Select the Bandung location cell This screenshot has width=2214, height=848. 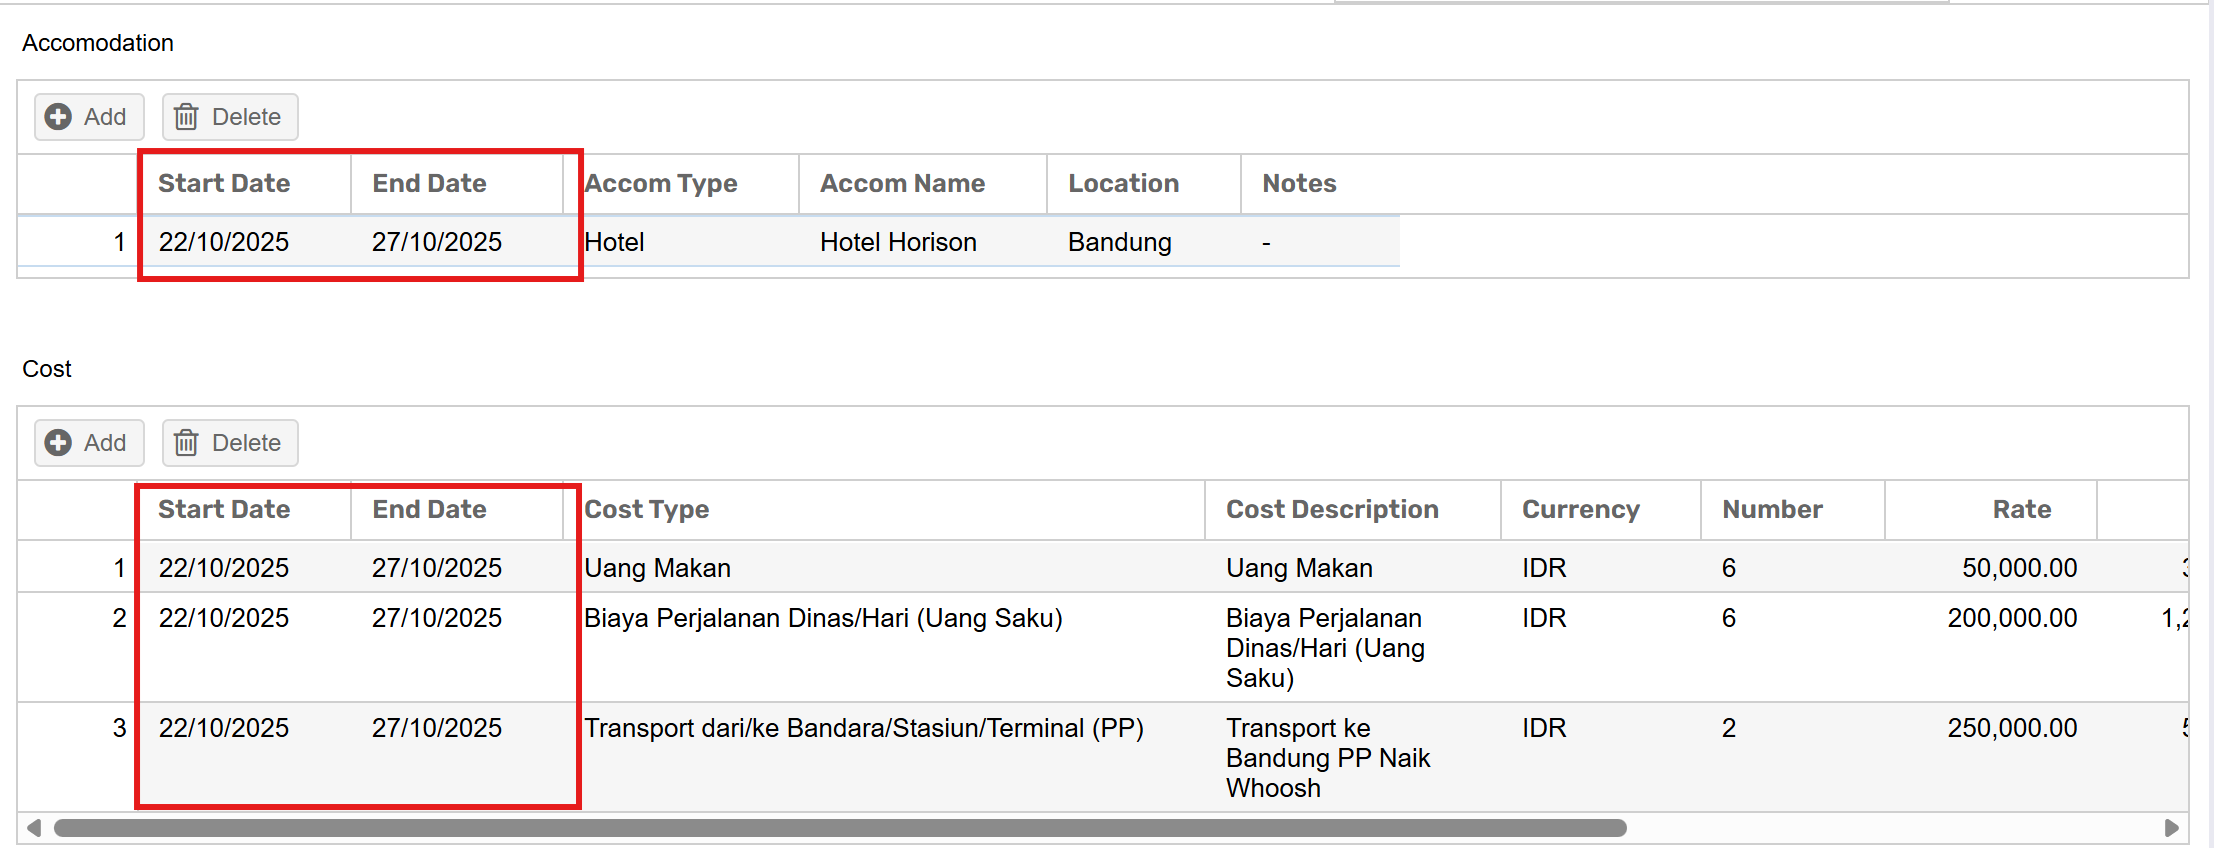tap(1119, 242)
